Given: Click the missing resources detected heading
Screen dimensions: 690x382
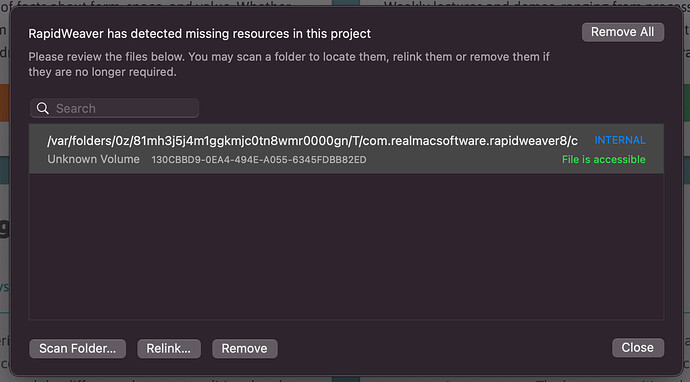Looking at the screenshot, I should (199, 34).
